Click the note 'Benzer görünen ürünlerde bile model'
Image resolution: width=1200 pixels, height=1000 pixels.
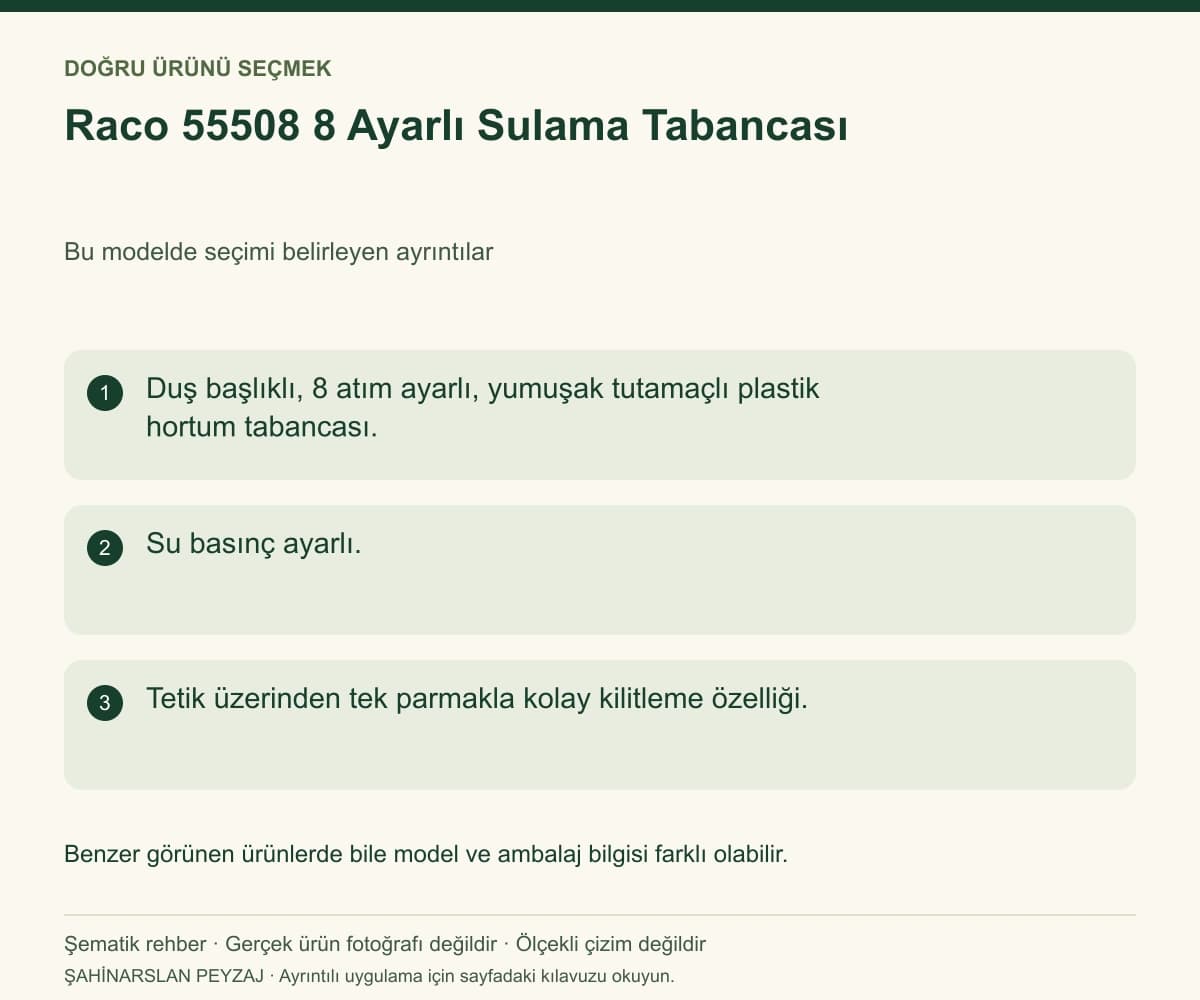click(426, 855)
